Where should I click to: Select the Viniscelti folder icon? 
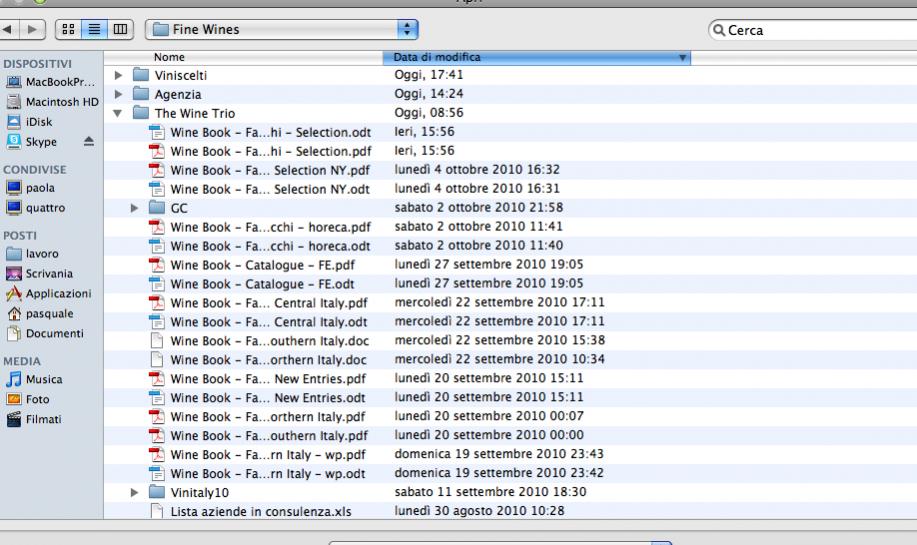tap(141, 75)
